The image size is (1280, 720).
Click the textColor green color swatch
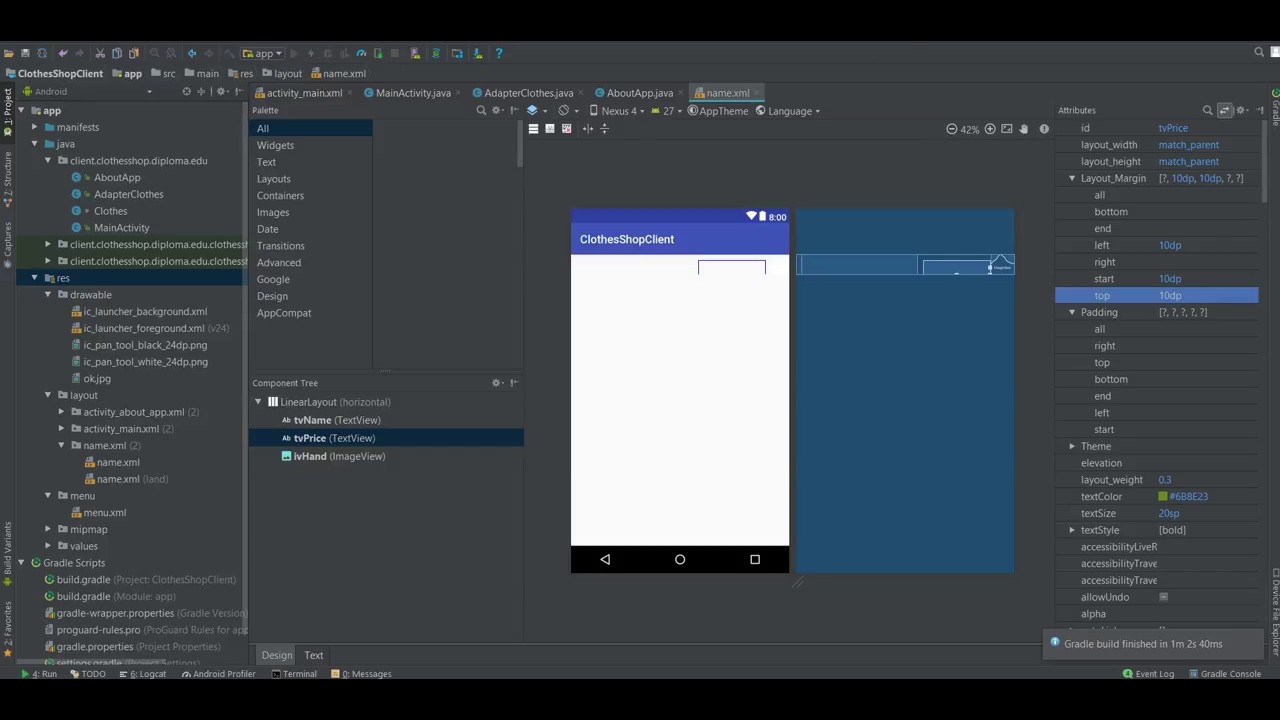[x=1163, y=497]
